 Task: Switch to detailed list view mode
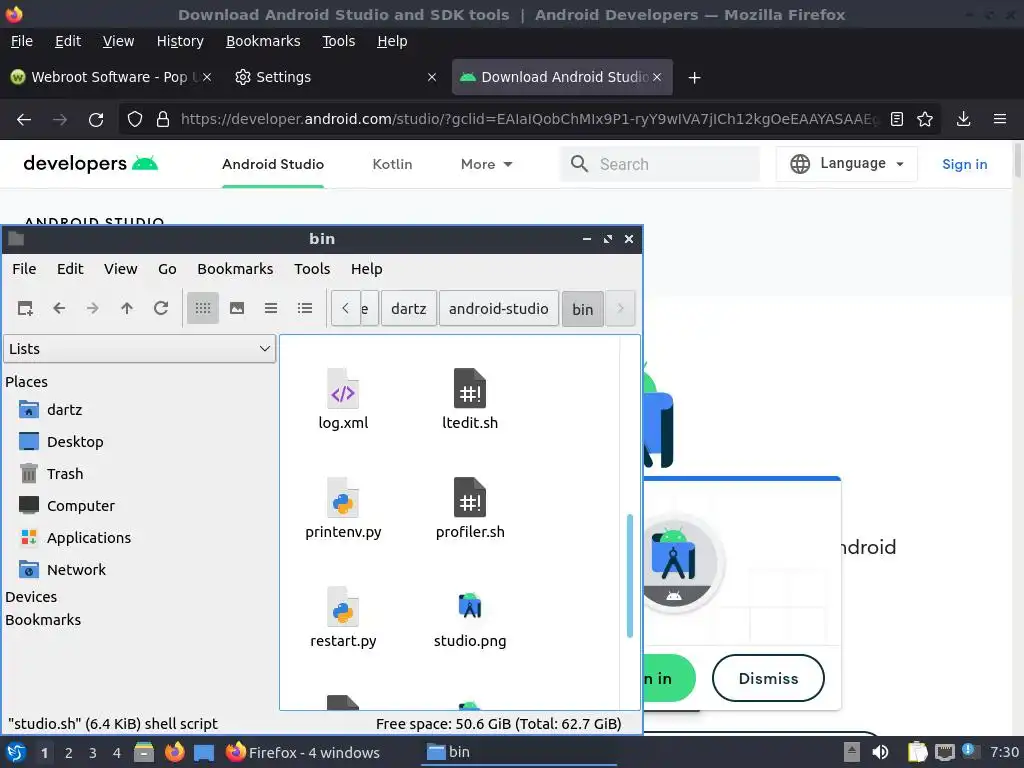tap(305, 308)
